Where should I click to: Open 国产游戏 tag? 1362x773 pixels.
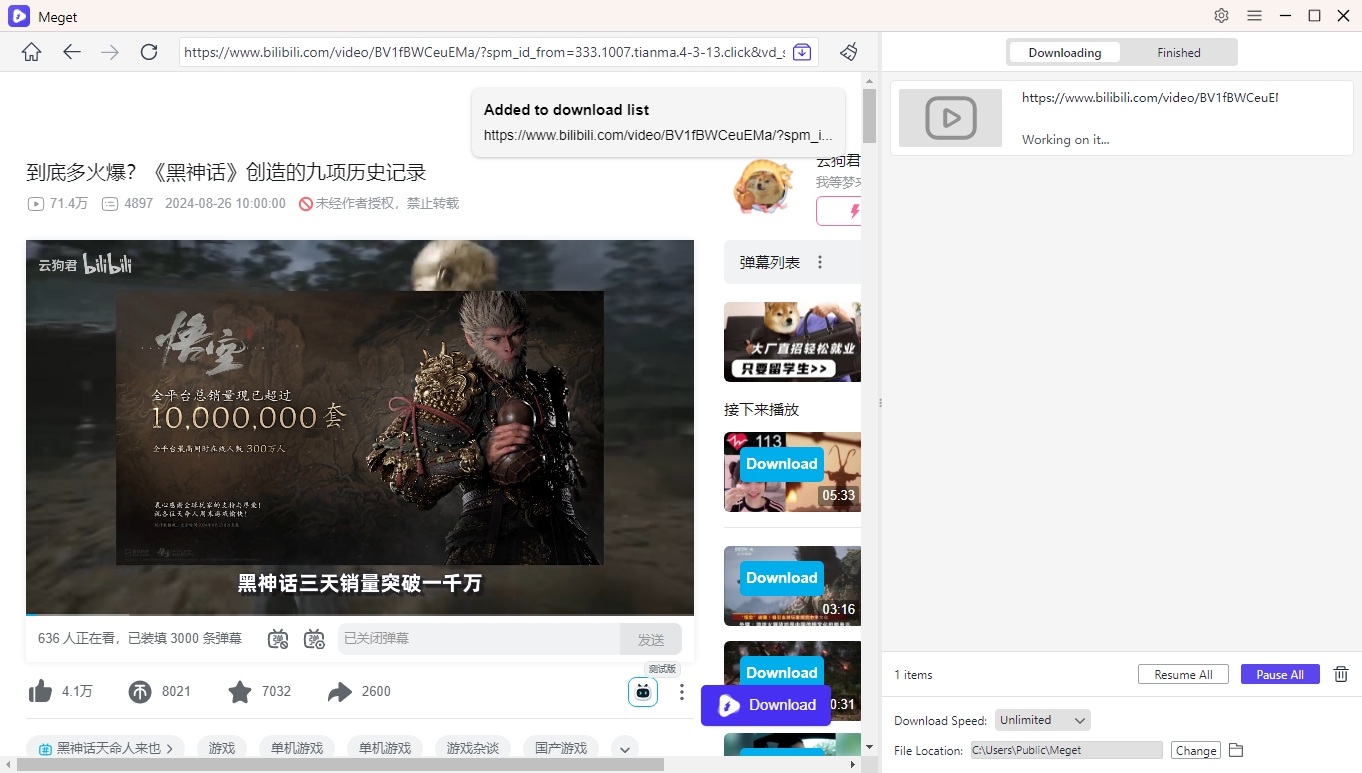pos(561,748)
